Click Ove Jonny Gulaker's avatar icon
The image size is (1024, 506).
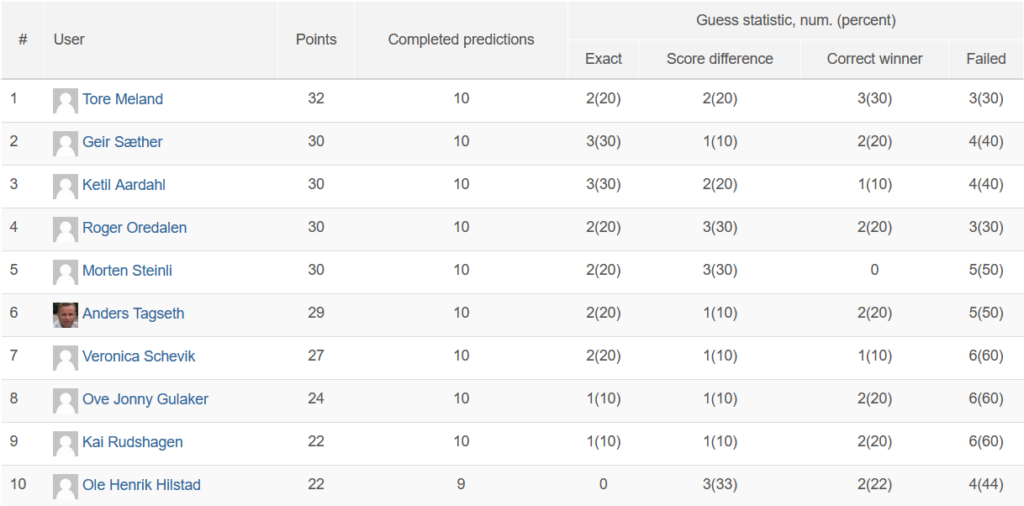point(65,401)
